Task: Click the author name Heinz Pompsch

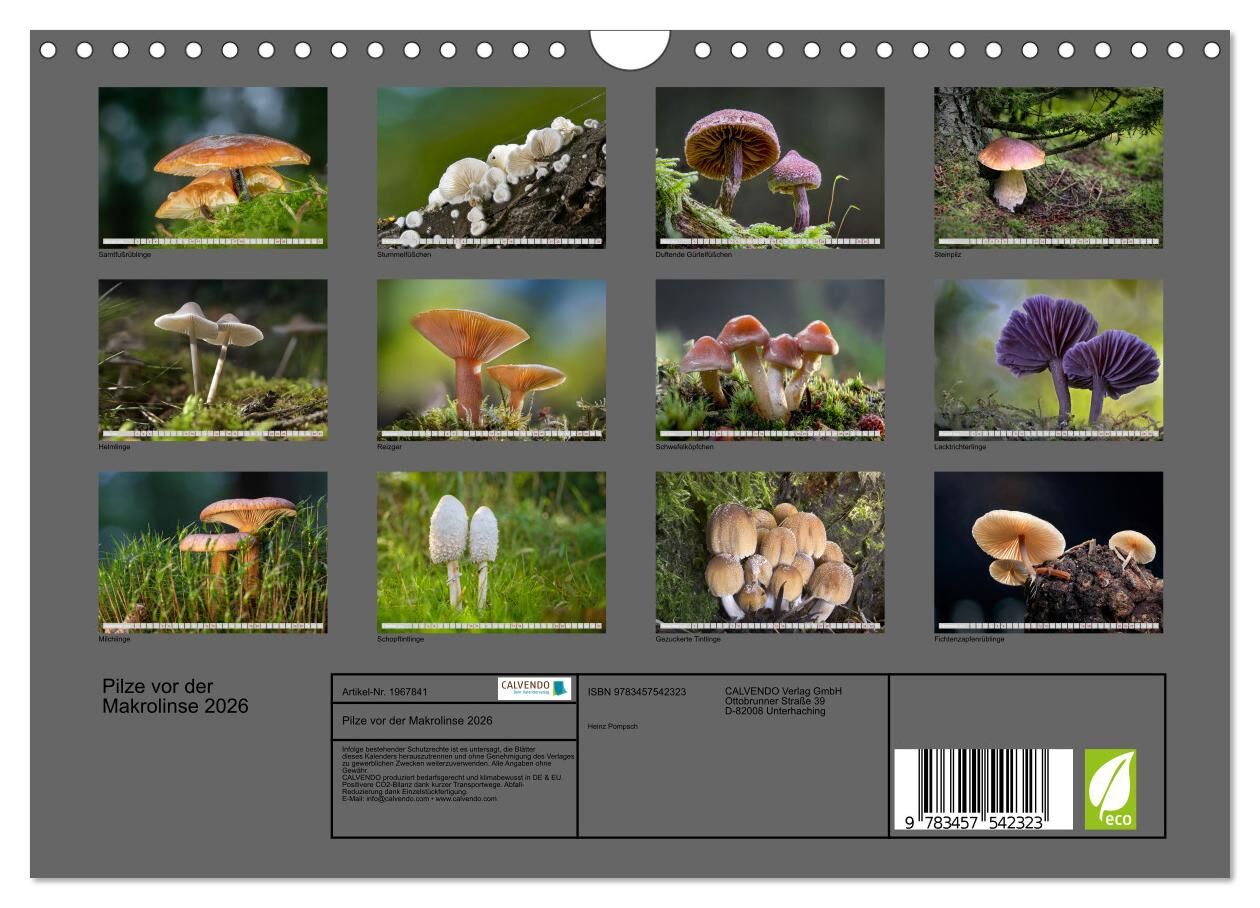Action: [x=612, y=726]
